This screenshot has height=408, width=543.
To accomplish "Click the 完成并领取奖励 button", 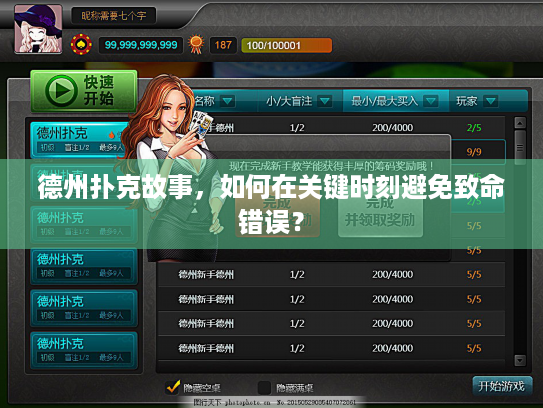I will [380, 212].
